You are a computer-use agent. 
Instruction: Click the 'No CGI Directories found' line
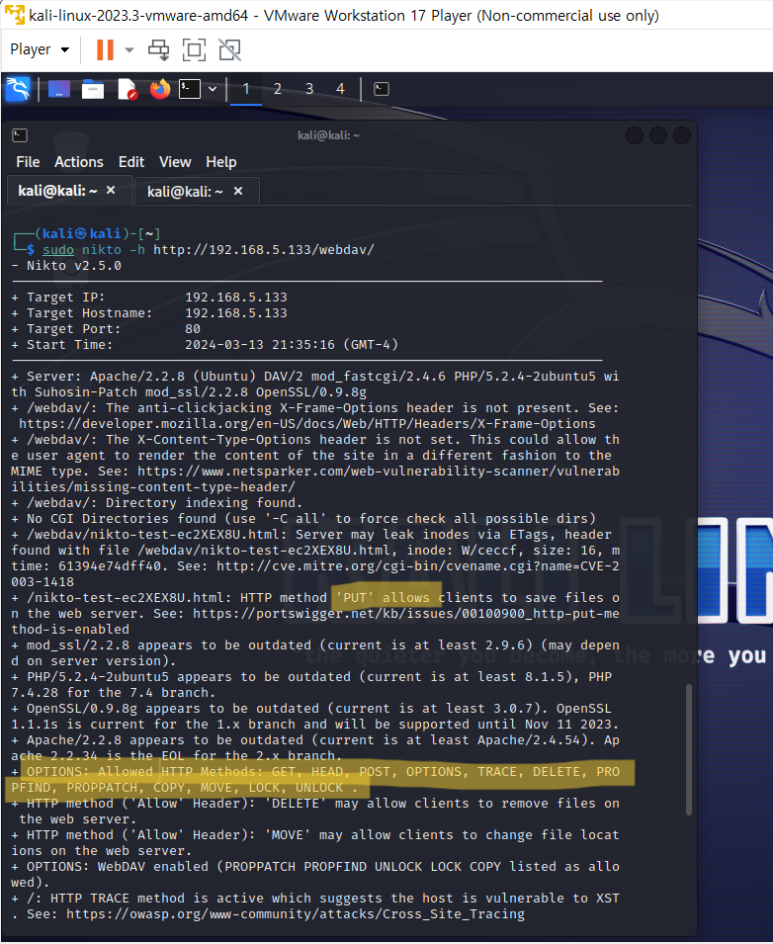tap(303, 518)
